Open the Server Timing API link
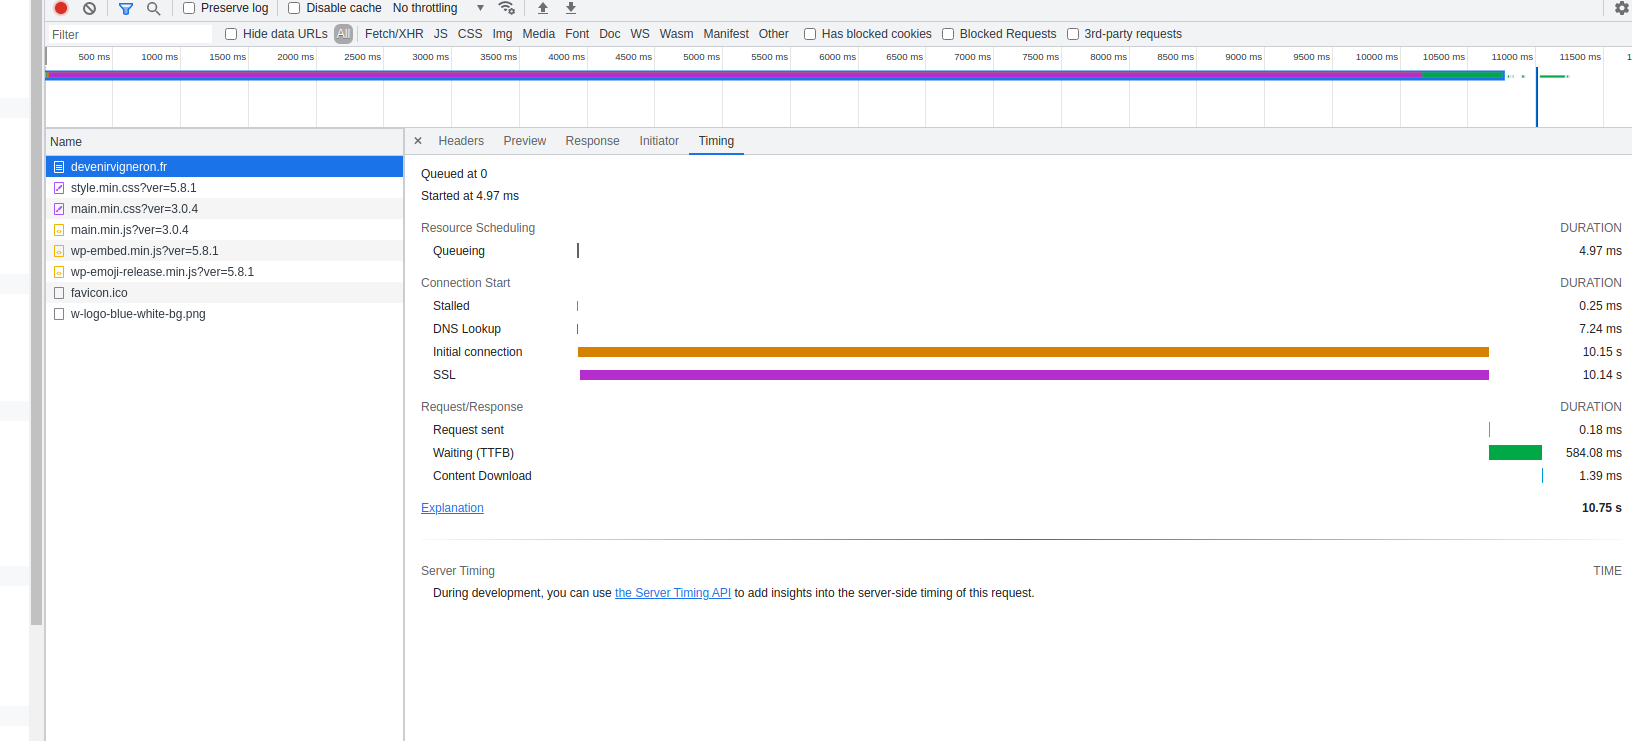This screenshot has height=741, width=1632. point(672,593)
